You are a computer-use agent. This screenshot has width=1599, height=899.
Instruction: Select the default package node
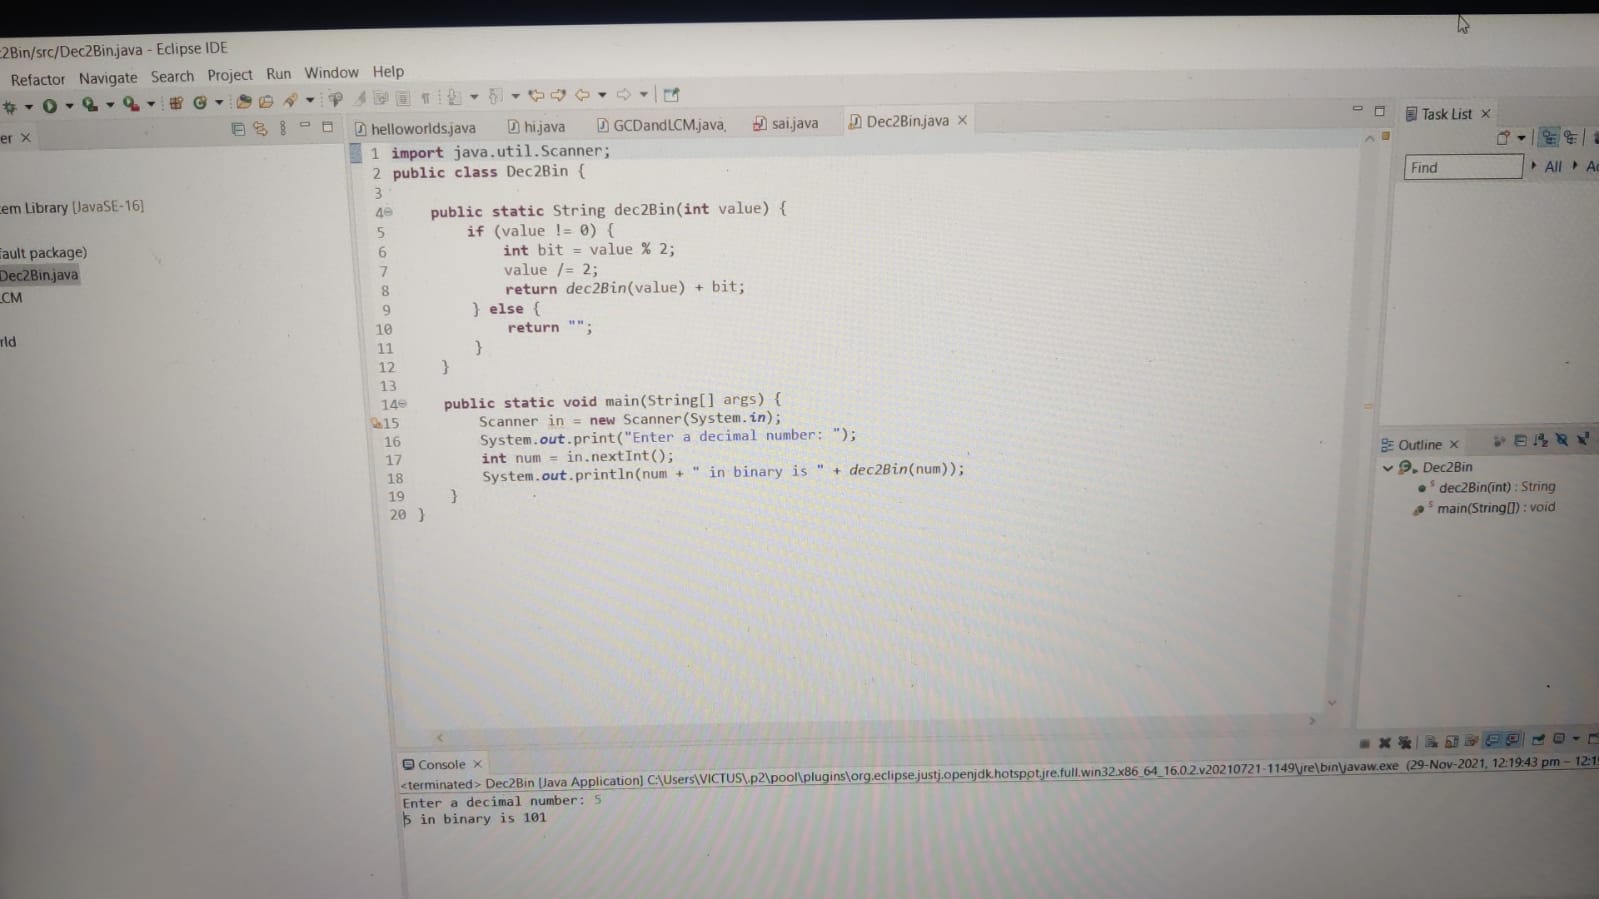[x=44, y=253]
